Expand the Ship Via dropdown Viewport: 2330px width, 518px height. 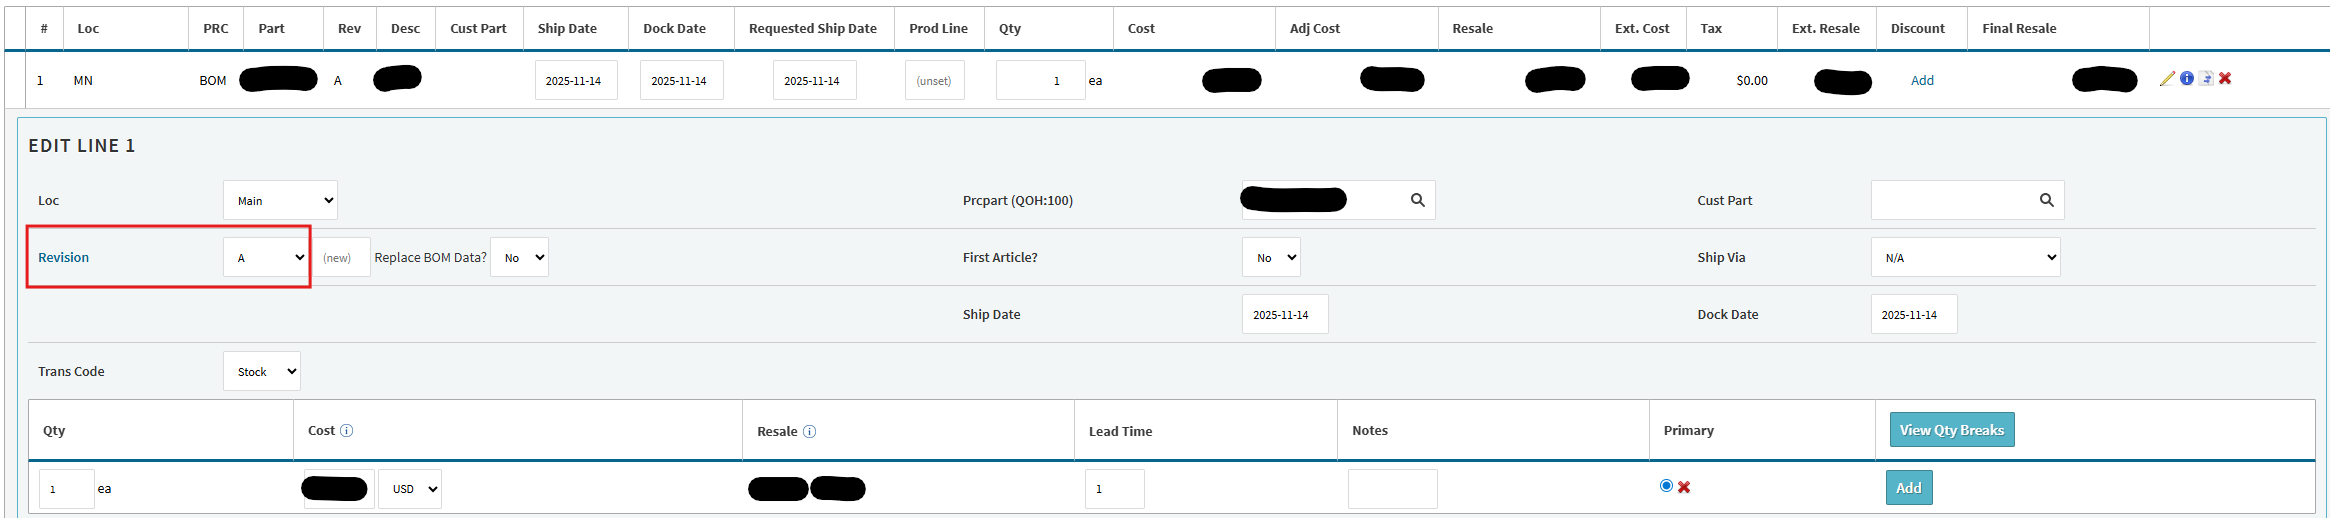pos(1965,258)
